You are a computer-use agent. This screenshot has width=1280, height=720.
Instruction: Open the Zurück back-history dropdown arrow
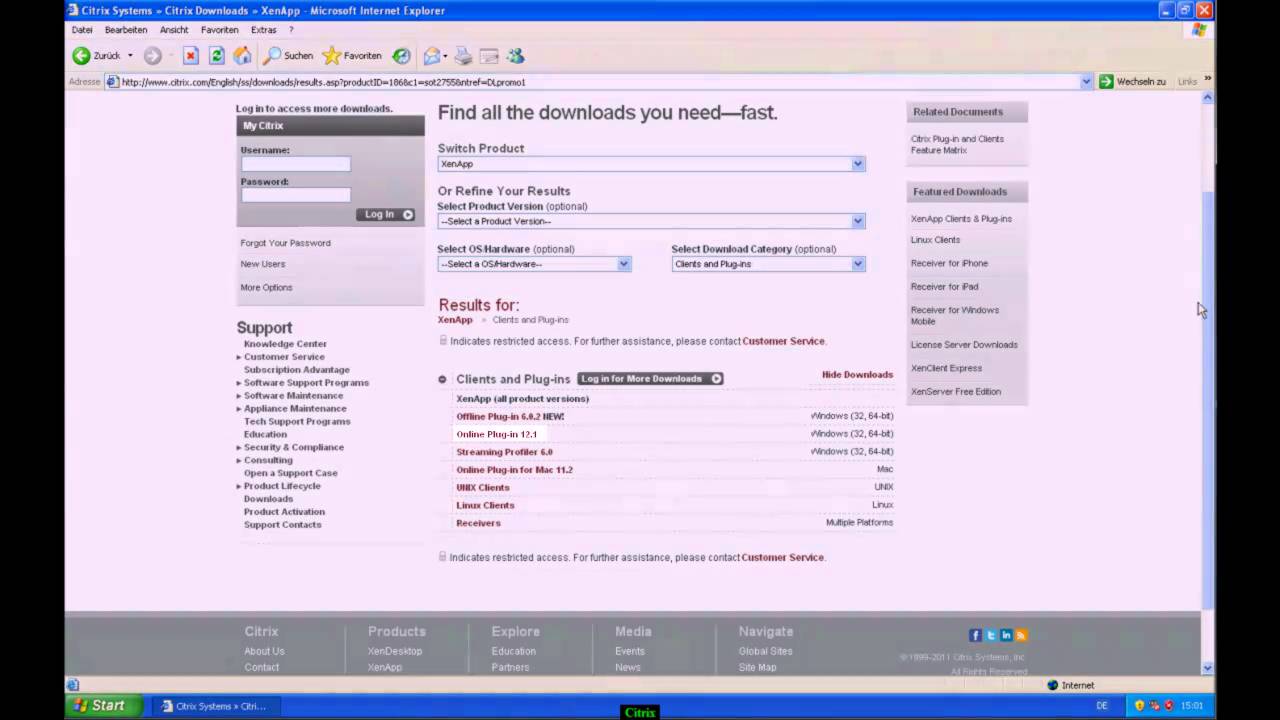point(130,56)
